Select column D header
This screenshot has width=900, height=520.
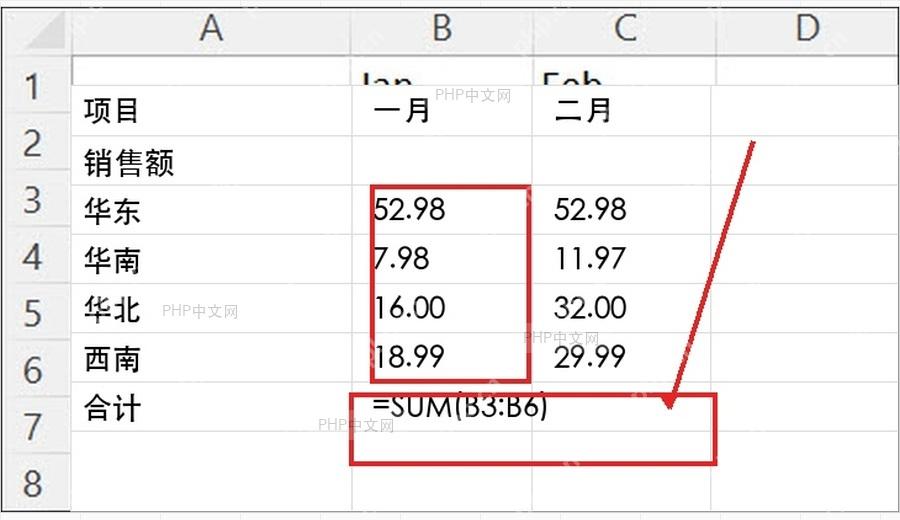click(807, 30)
